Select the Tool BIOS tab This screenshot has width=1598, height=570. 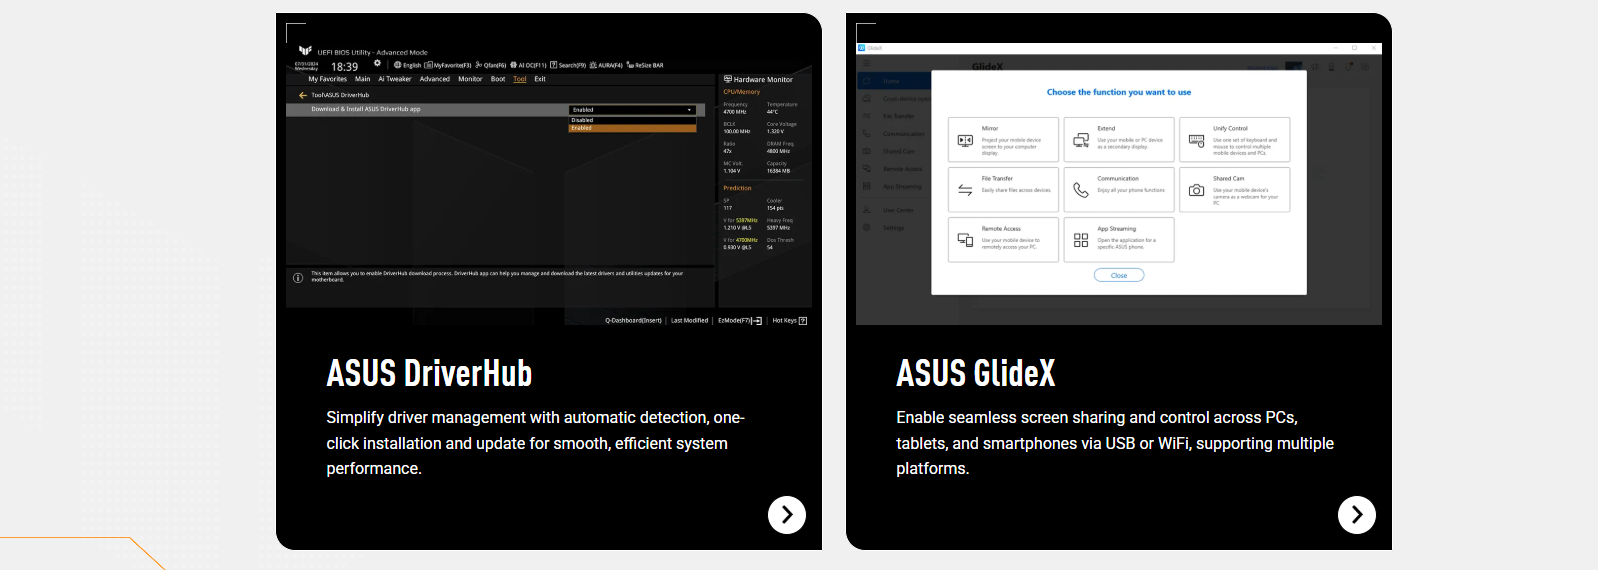[x=520, y=79]
